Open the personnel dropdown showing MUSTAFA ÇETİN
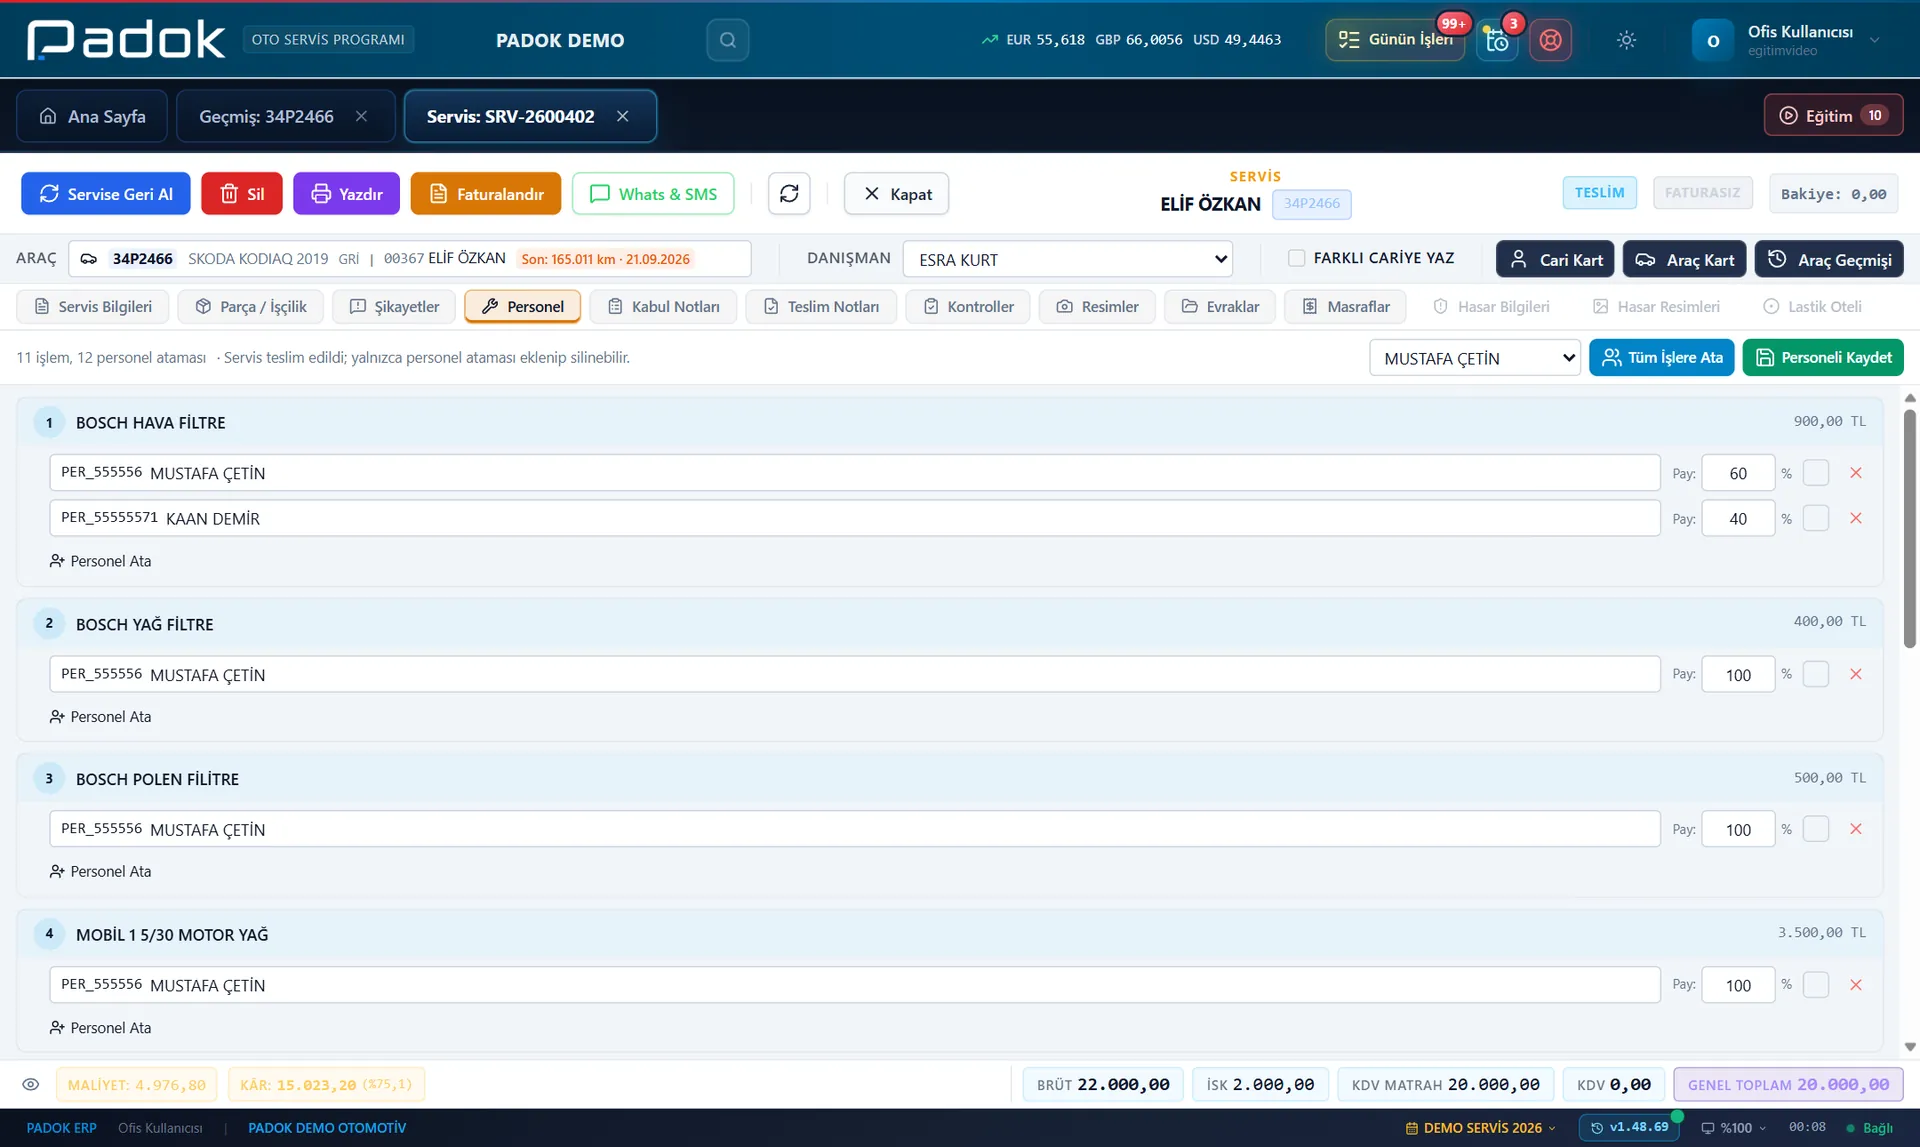This screenshot has width=1920, height=1147. (1474, 358)
